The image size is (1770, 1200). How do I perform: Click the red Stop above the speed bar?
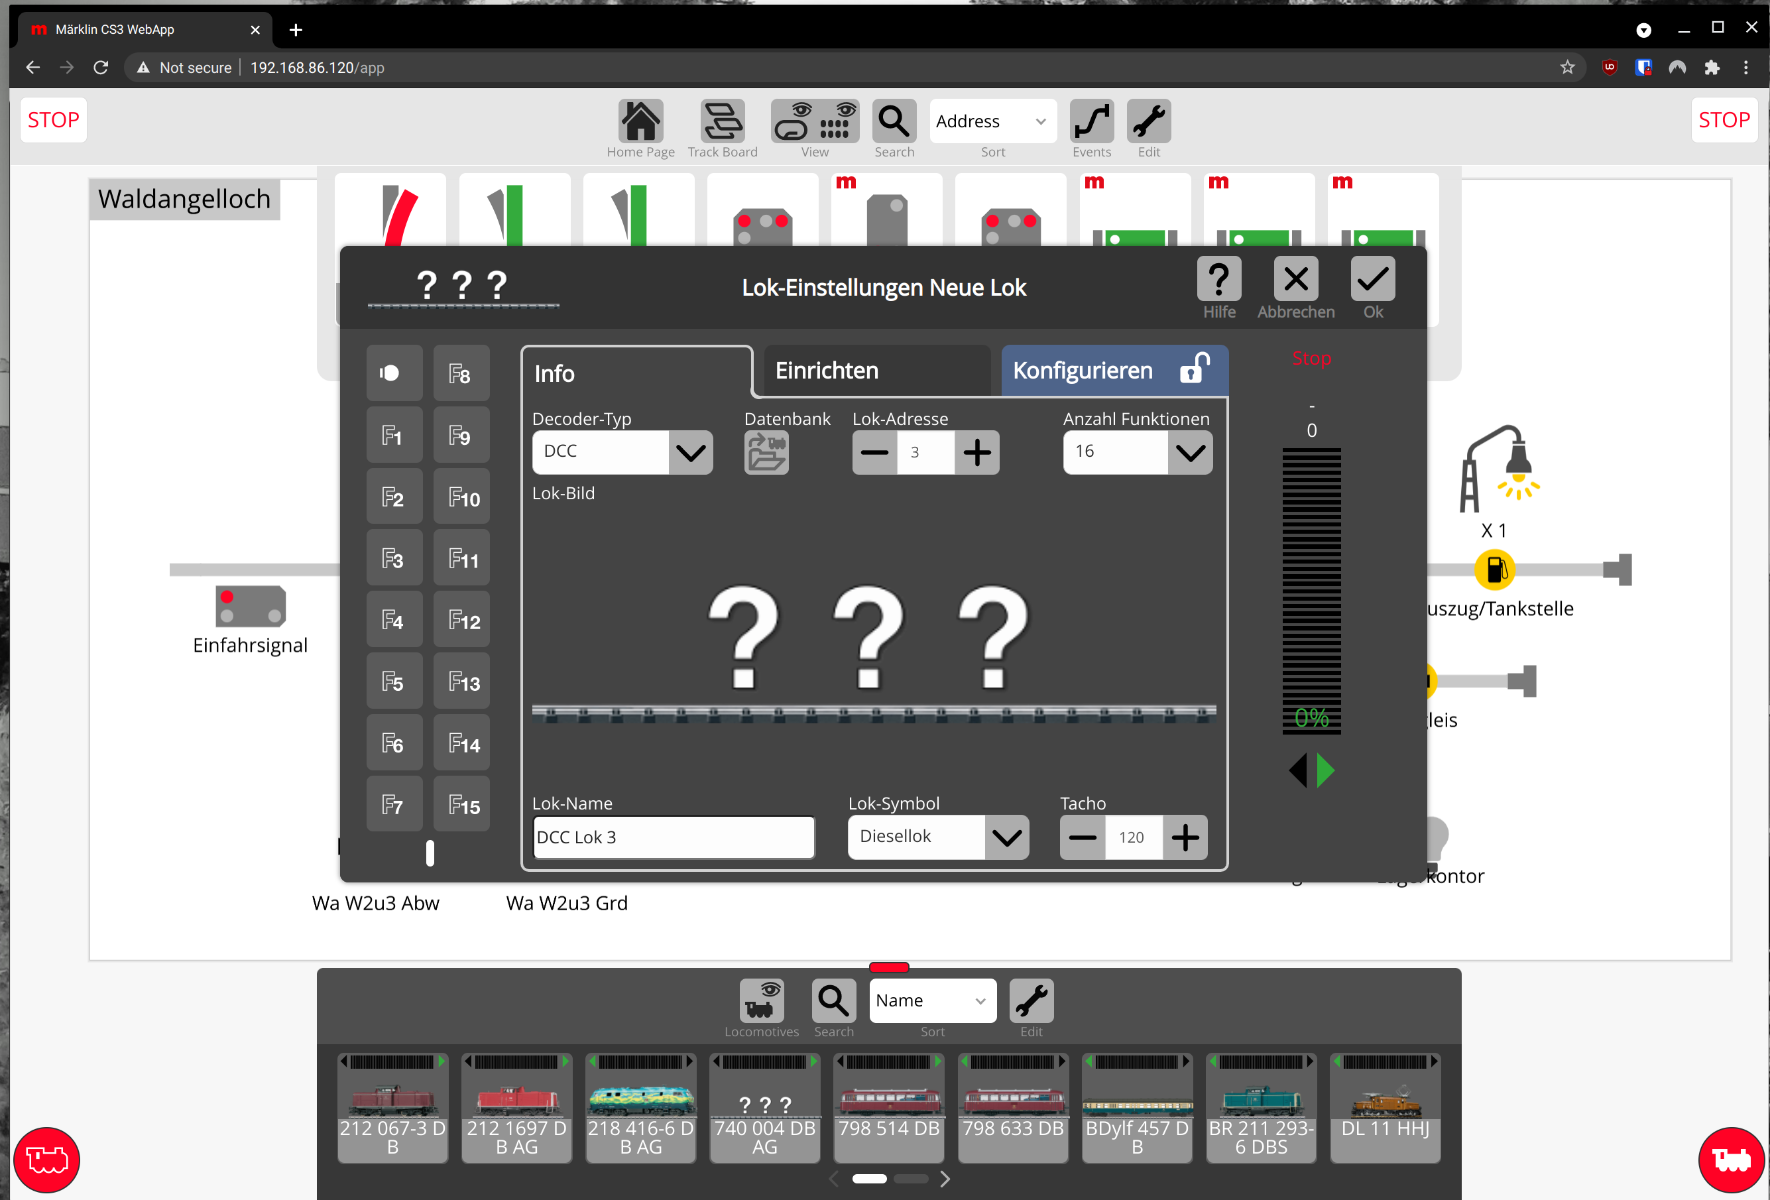1312,358
